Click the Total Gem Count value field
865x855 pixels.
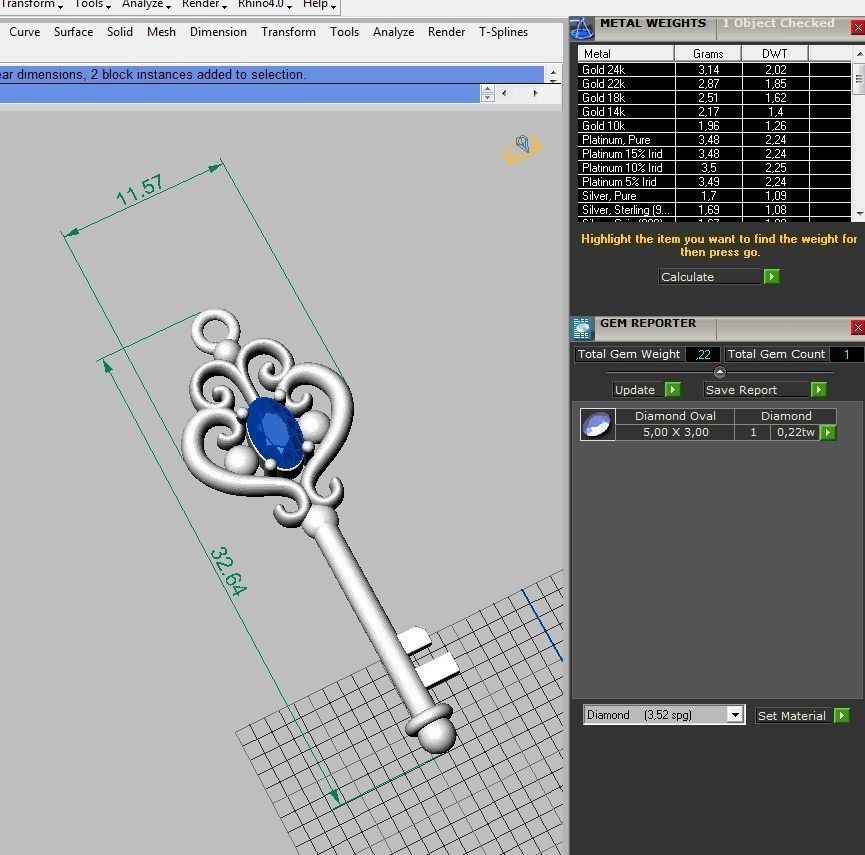click(846, 354)
